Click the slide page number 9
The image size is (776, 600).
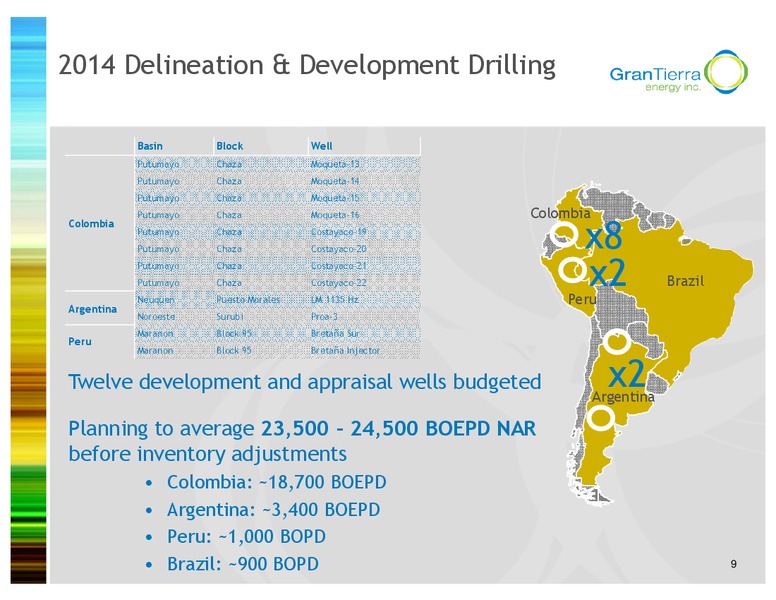(x=733, y=564)
